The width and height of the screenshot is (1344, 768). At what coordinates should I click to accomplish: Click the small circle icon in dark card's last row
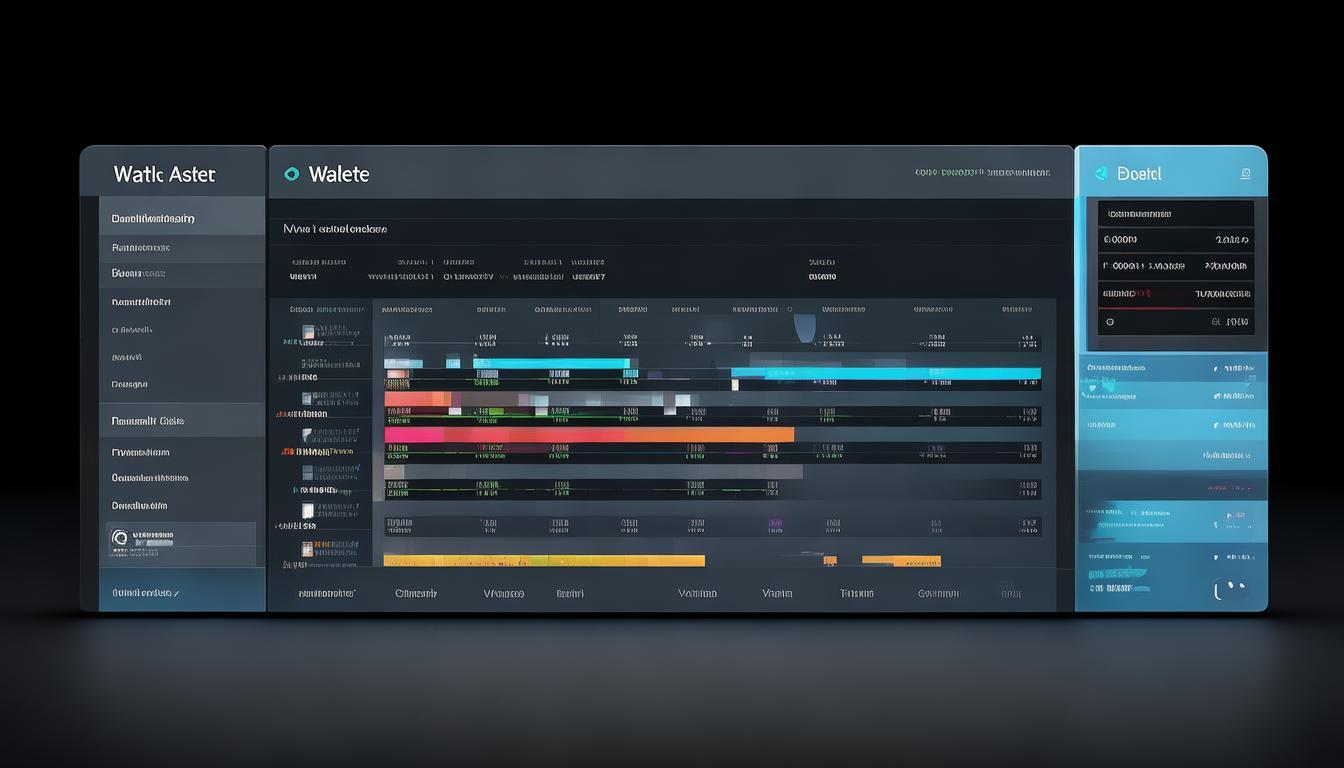point(1110,322)
